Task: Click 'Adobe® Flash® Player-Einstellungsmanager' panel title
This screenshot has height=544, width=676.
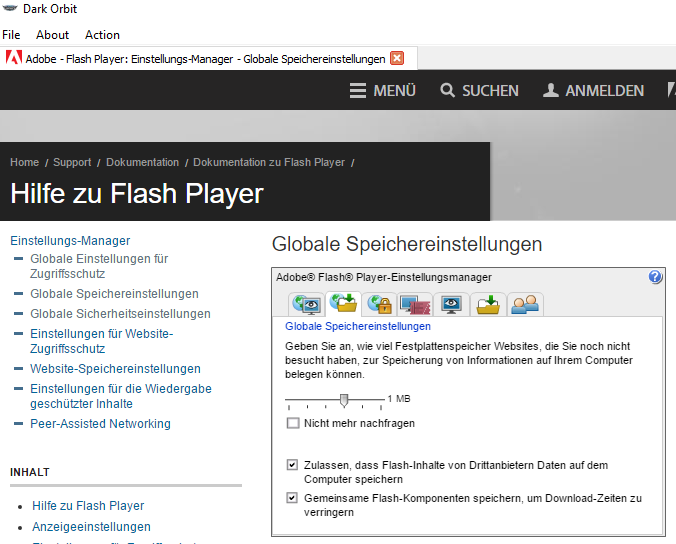Action: (384, 277)
